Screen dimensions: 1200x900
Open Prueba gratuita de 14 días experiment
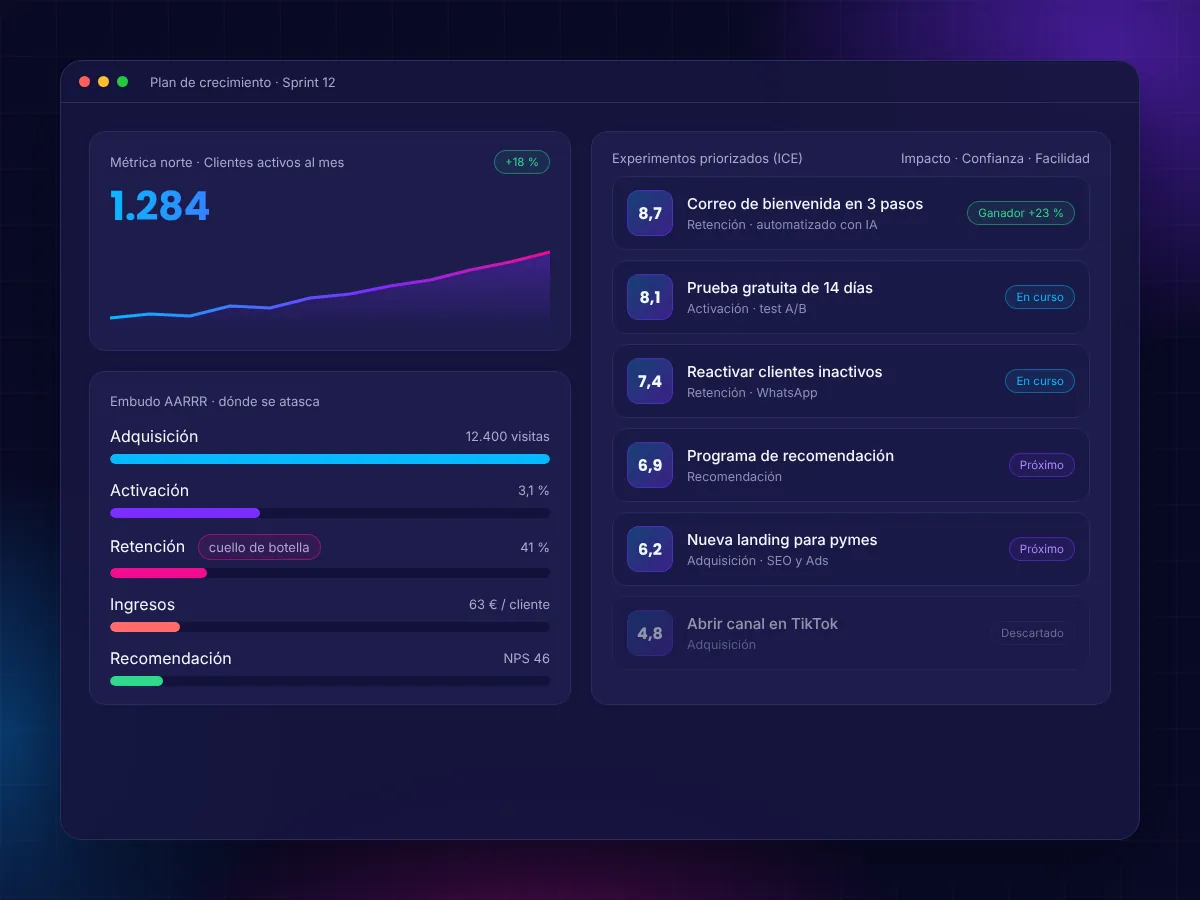(x=780, y=288)
